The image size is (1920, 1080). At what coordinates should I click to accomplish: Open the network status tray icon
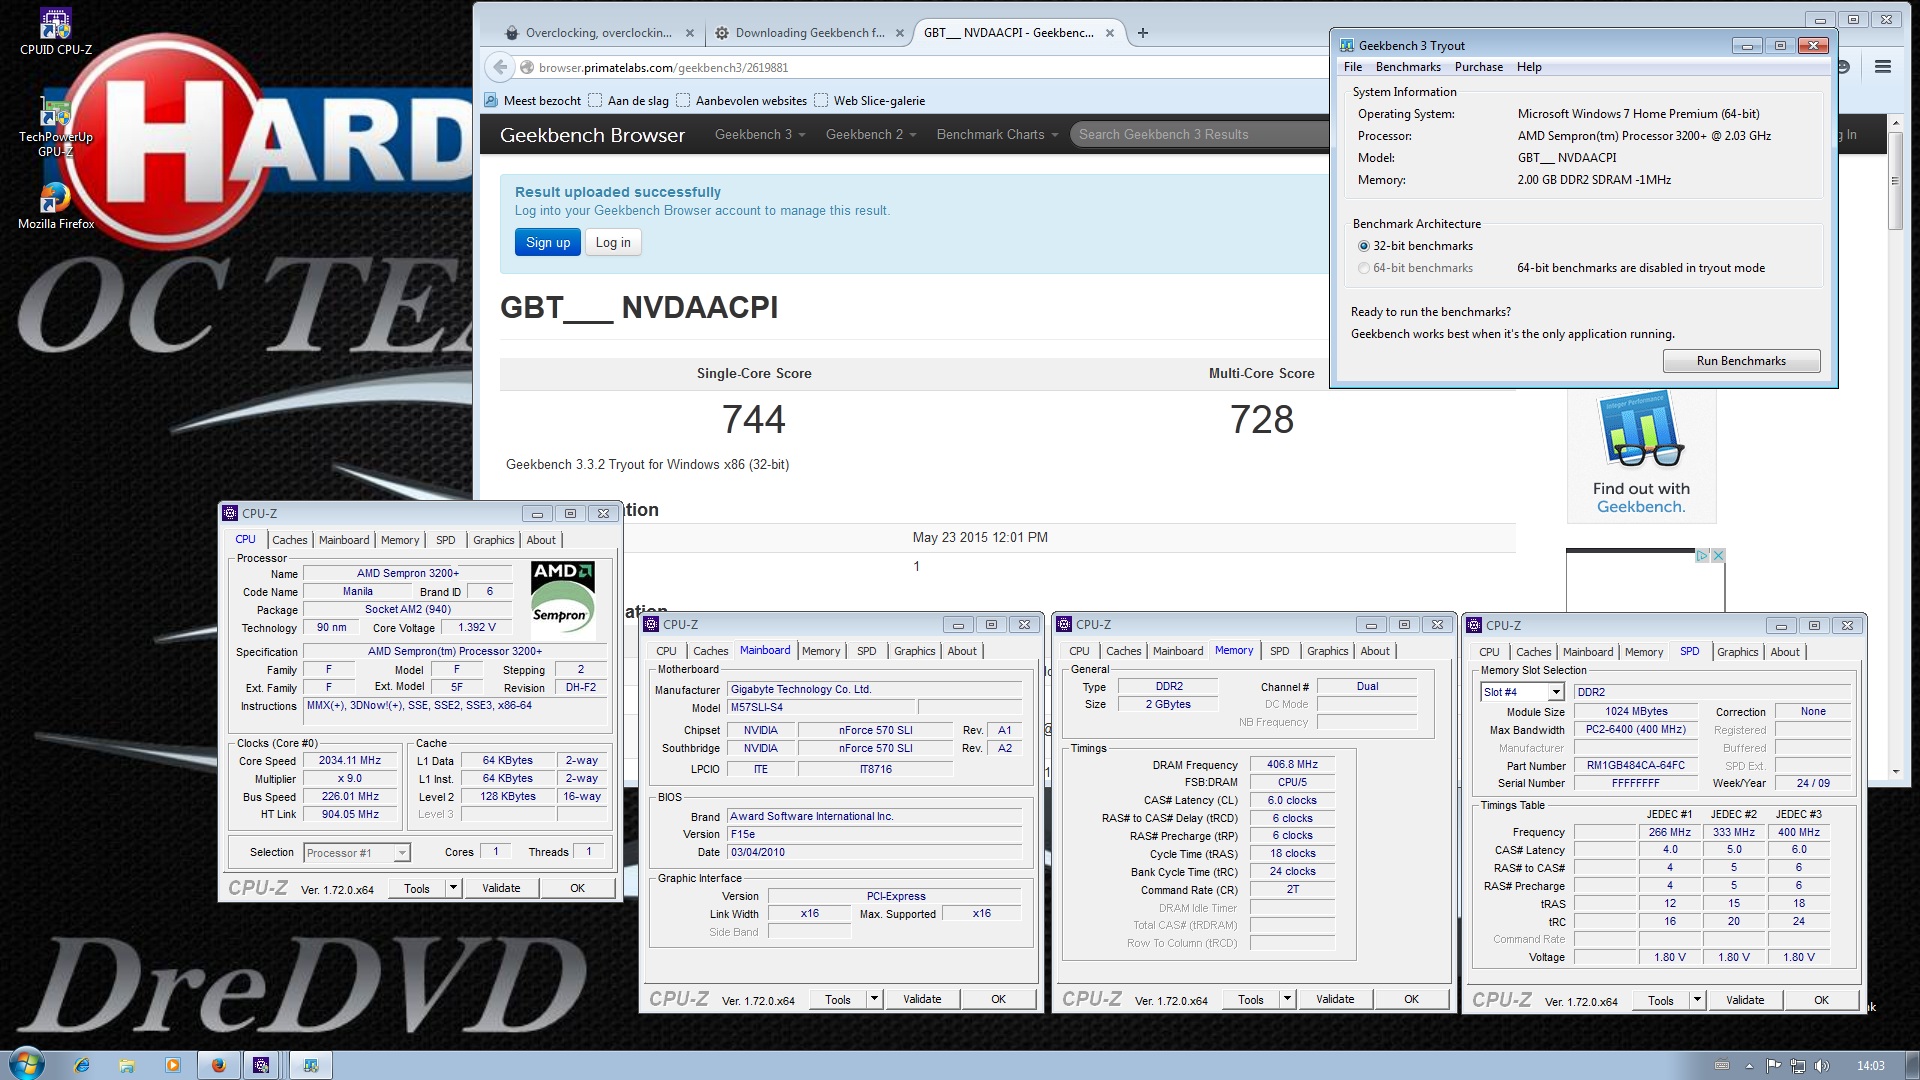point(1798,1066)
